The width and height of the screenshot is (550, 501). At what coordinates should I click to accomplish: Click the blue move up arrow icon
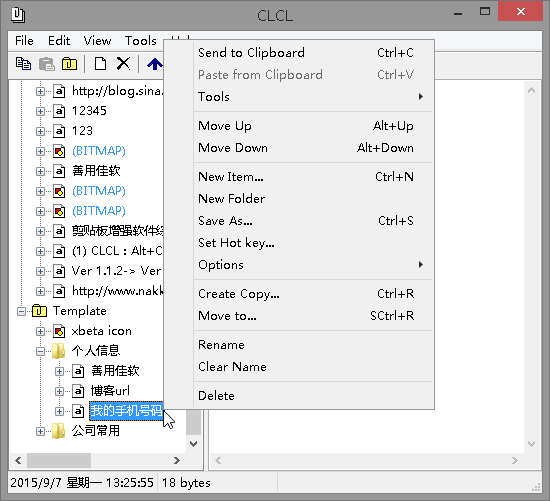click(x=154, y=64)
